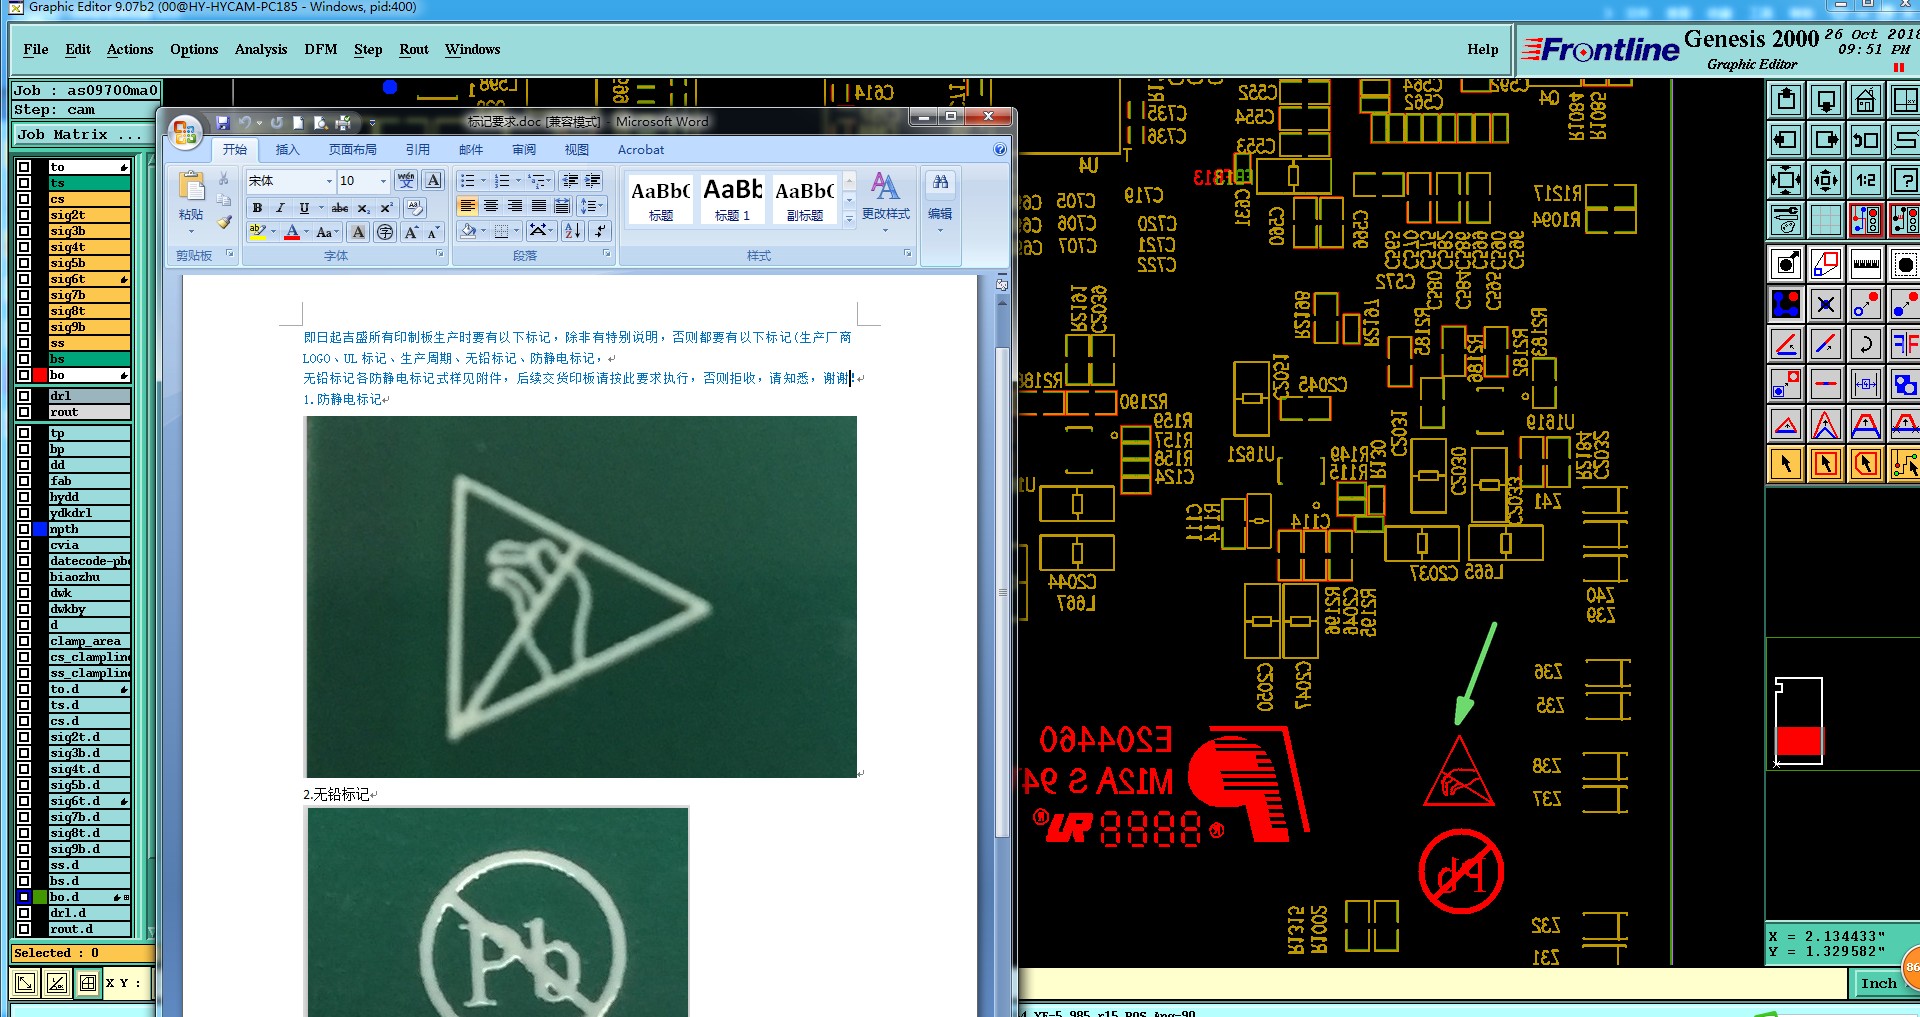Open the File menu in Genesis

(x=36, y=49)
